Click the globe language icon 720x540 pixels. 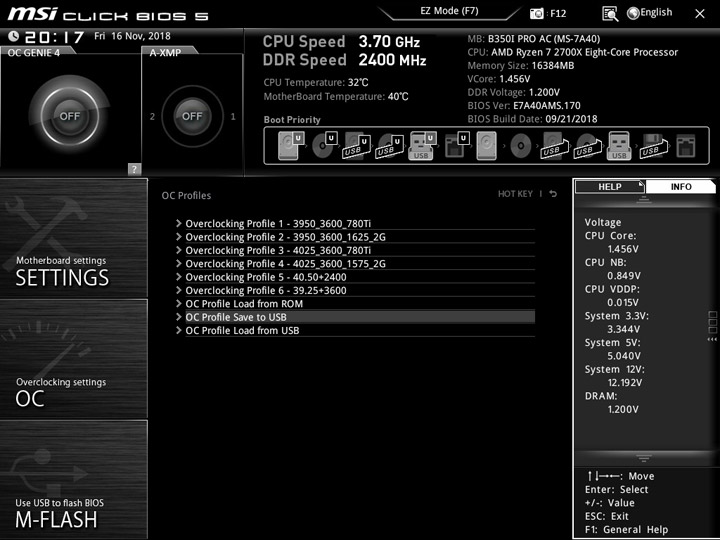[633, 13]
